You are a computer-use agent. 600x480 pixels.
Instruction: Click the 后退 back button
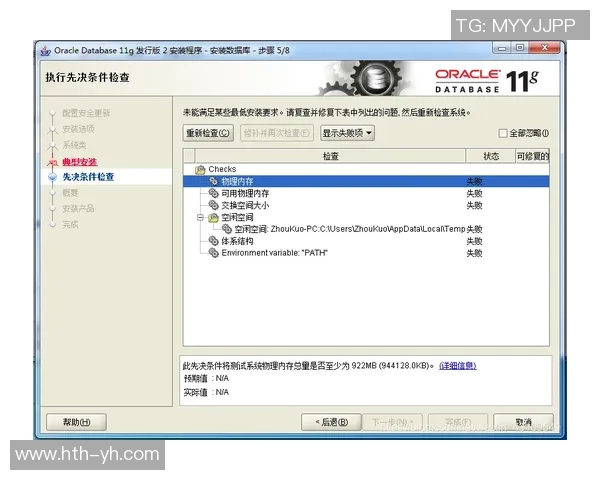(x=331, y=422)
